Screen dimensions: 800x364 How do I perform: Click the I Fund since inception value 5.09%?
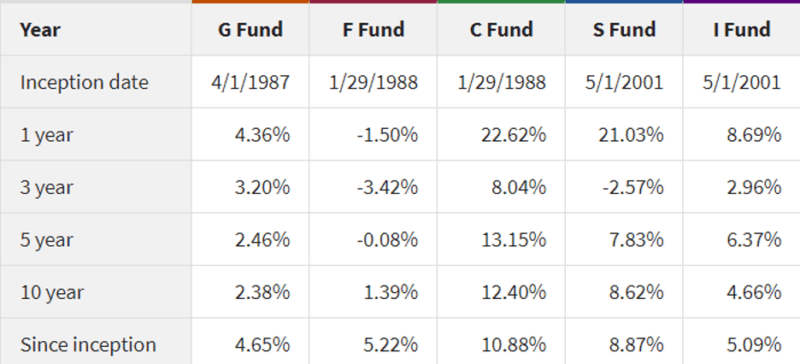(754, 345)
